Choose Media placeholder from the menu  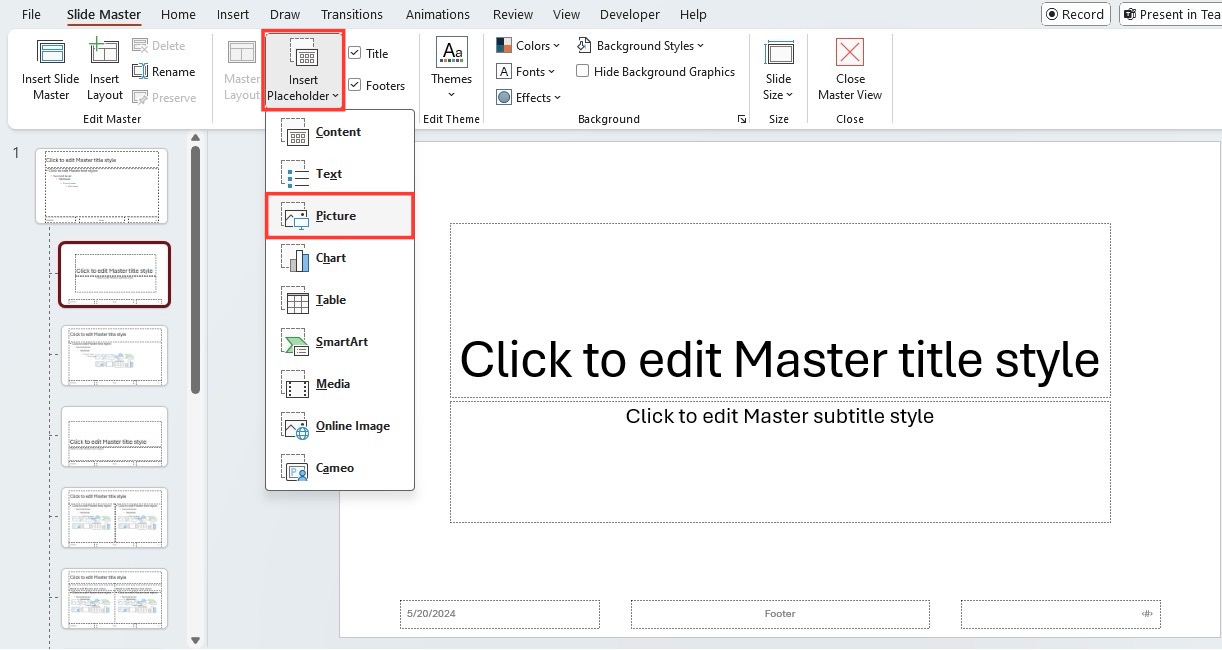coord(340,384)
